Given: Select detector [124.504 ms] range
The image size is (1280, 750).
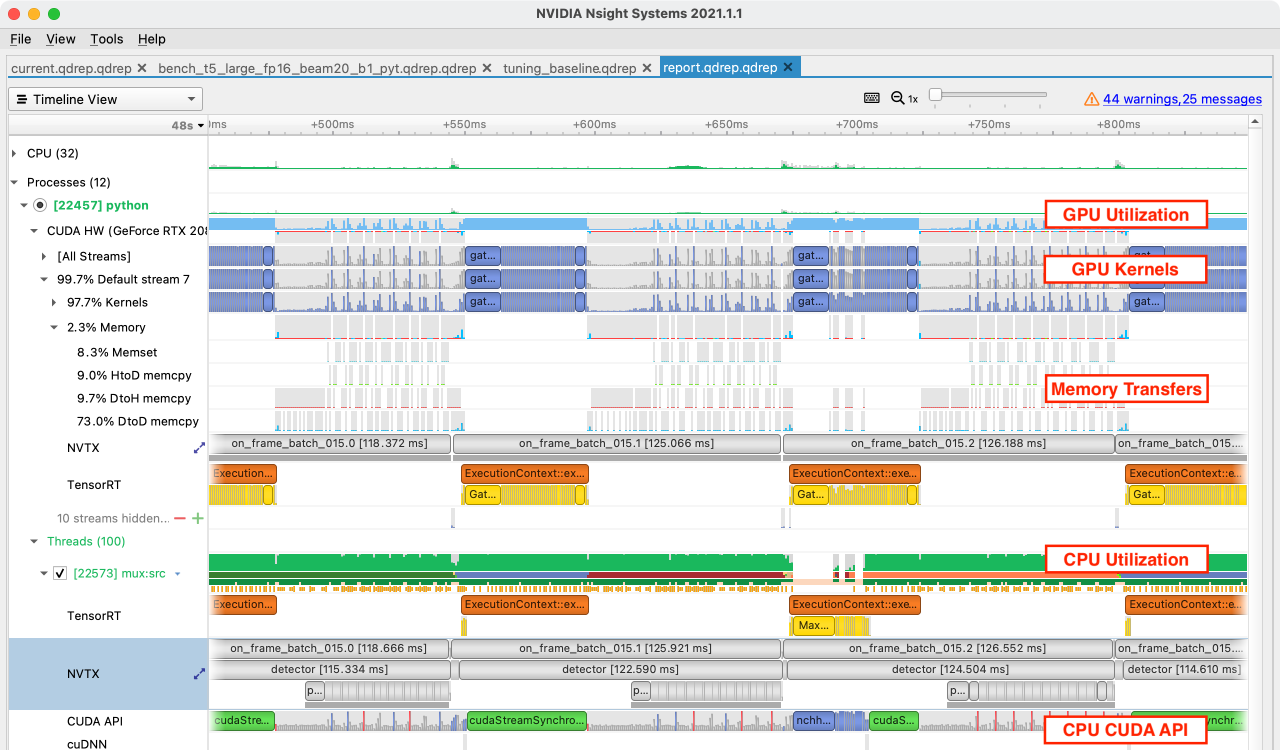Looking at the screenshot, I should [950, 669].
